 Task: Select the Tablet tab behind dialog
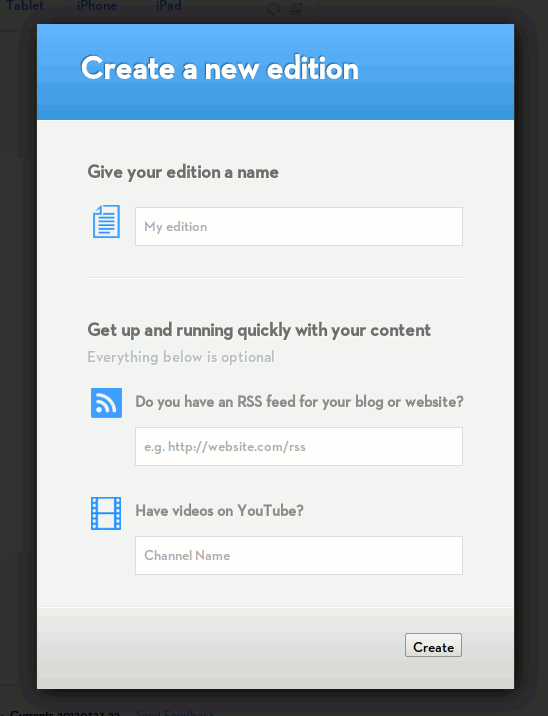[x=25, y=6]
